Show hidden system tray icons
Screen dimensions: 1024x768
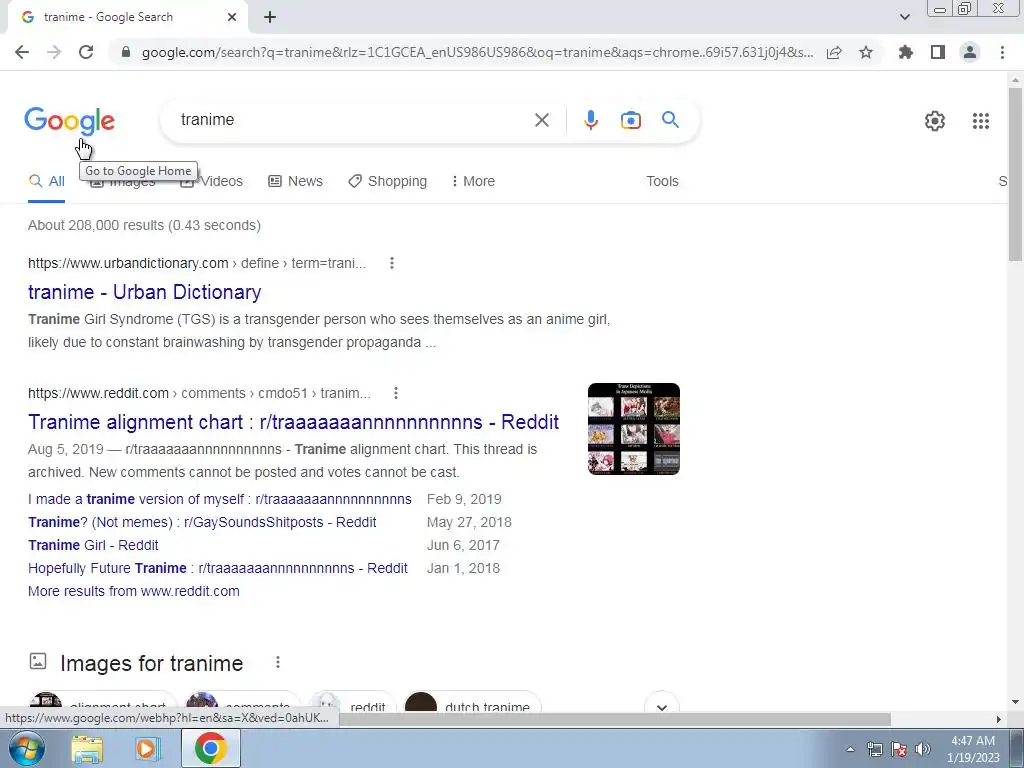pos(850,749)
